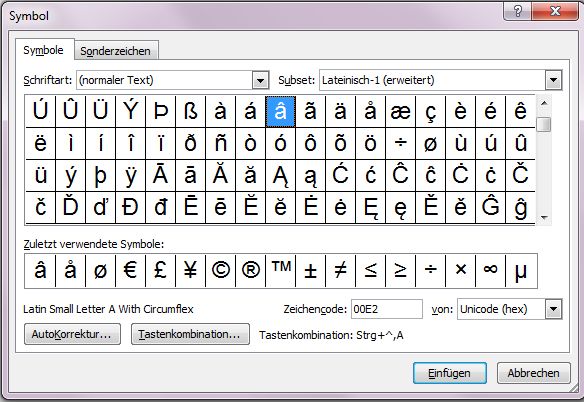
Task: Select the Ė capital E with dot above
Action: [x=311, y=208]
